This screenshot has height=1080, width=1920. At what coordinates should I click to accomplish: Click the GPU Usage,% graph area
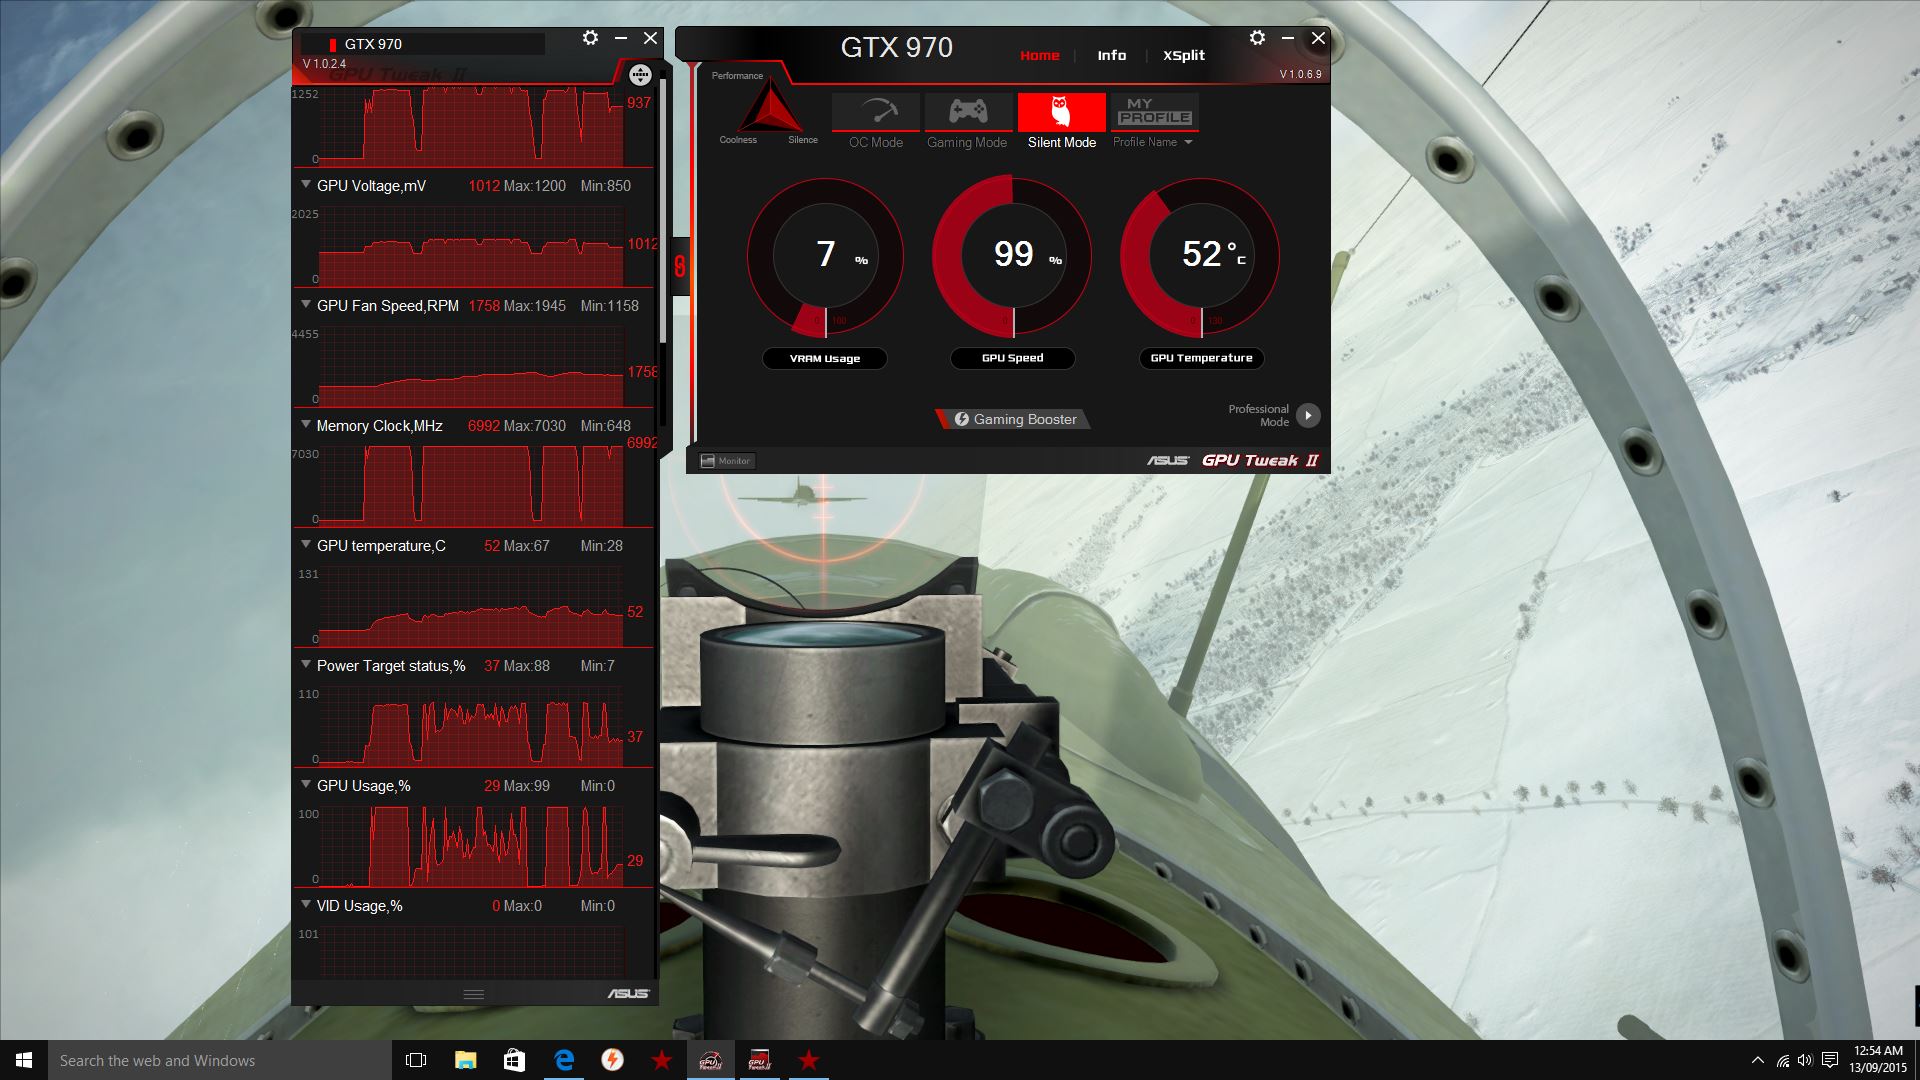pyautogui.click(x=471, y=845)
